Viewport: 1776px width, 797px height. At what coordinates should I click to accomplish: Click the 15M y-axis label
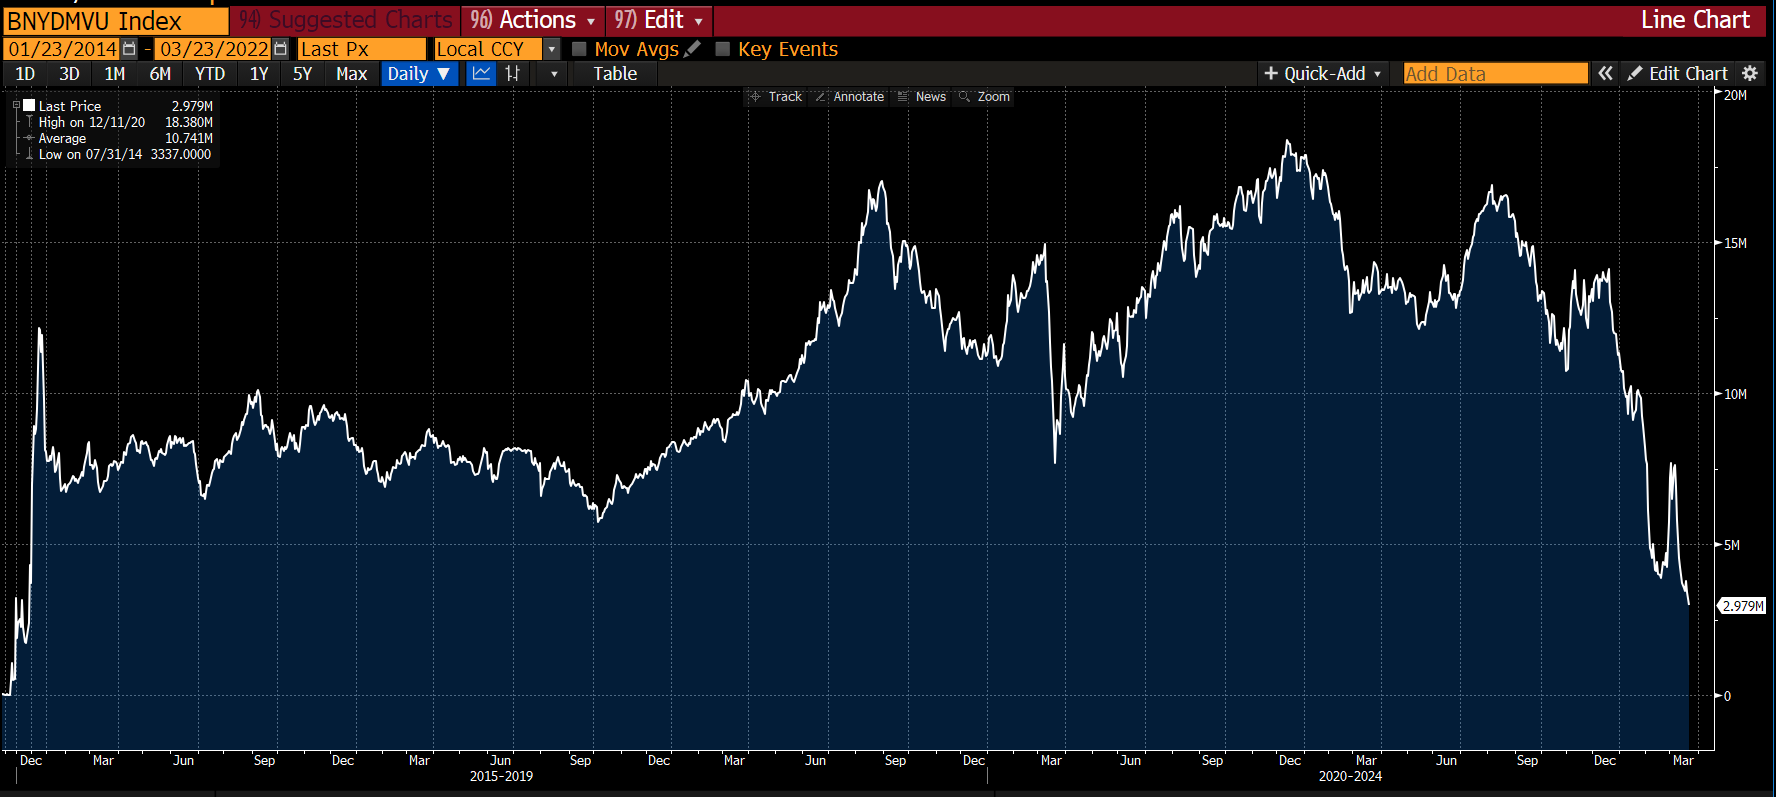point(1735,243)
